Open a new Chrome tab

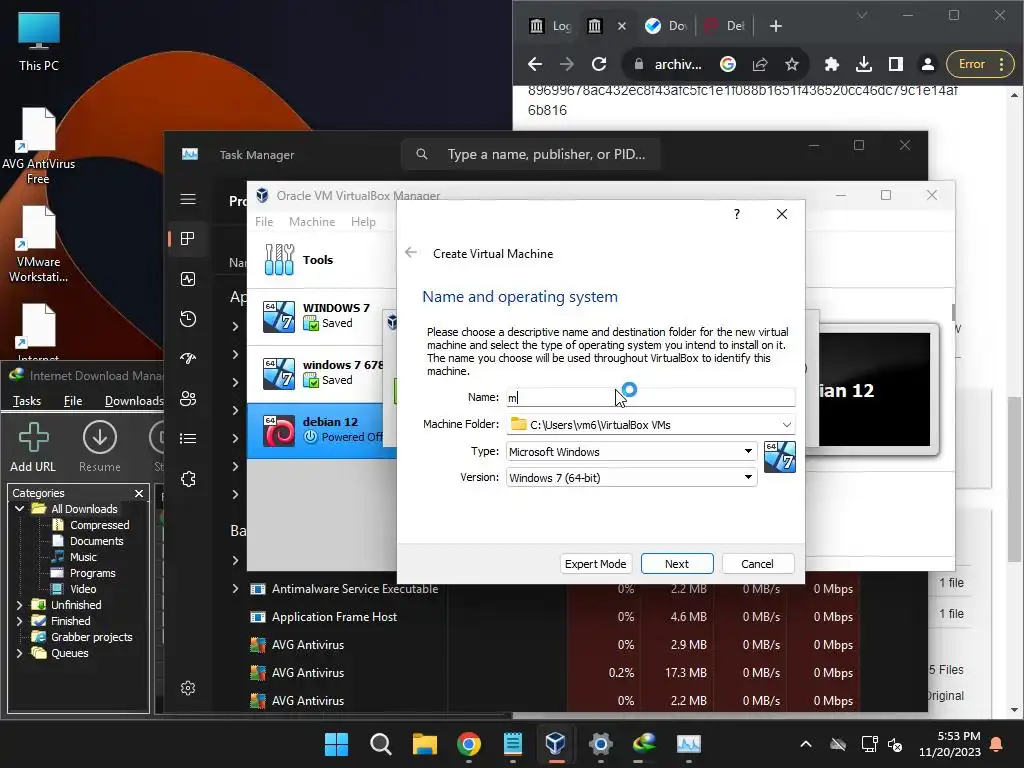776,26
